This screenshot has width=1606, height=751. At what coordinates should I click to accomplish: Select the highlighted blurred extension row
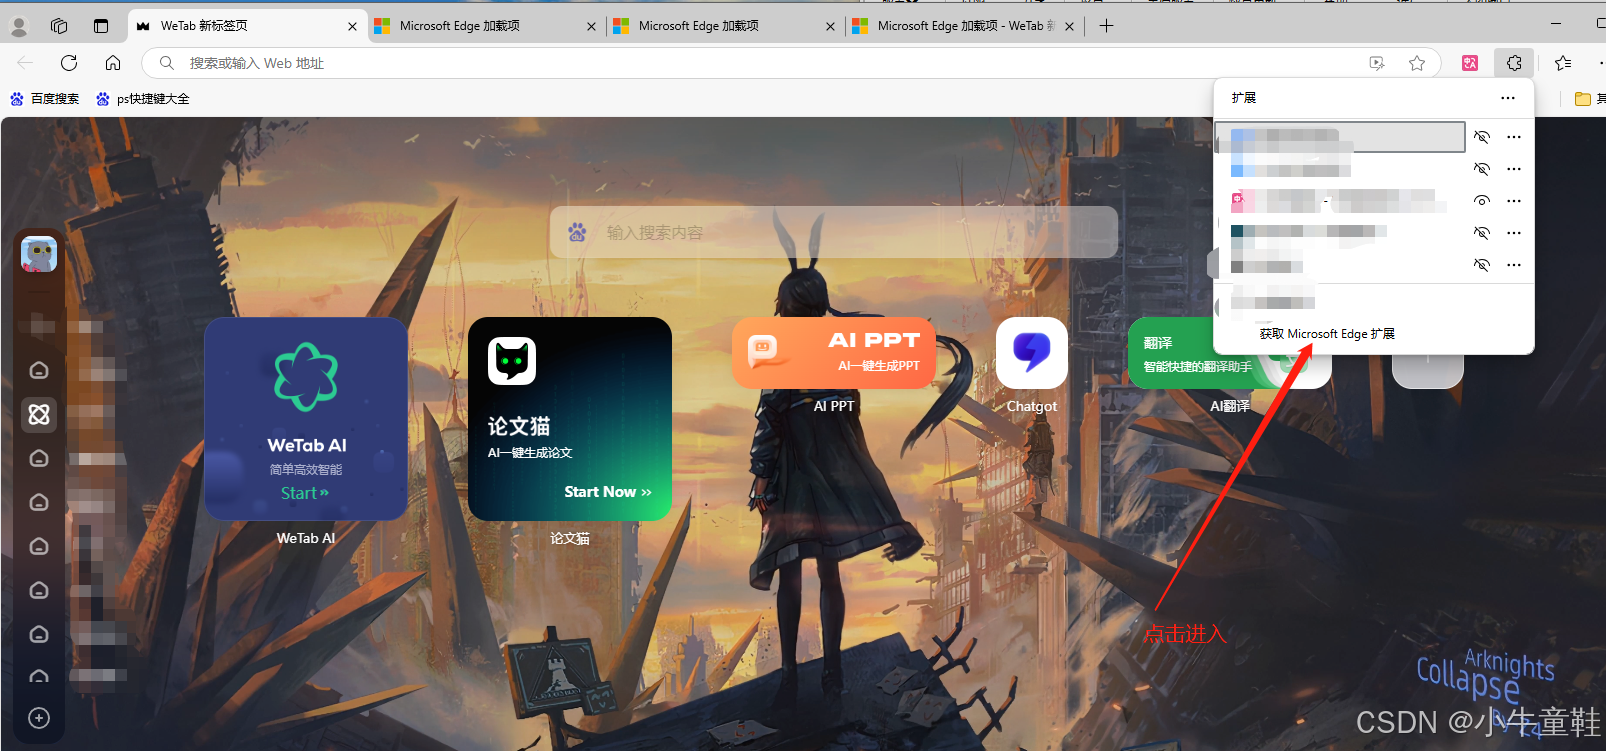1340,137
